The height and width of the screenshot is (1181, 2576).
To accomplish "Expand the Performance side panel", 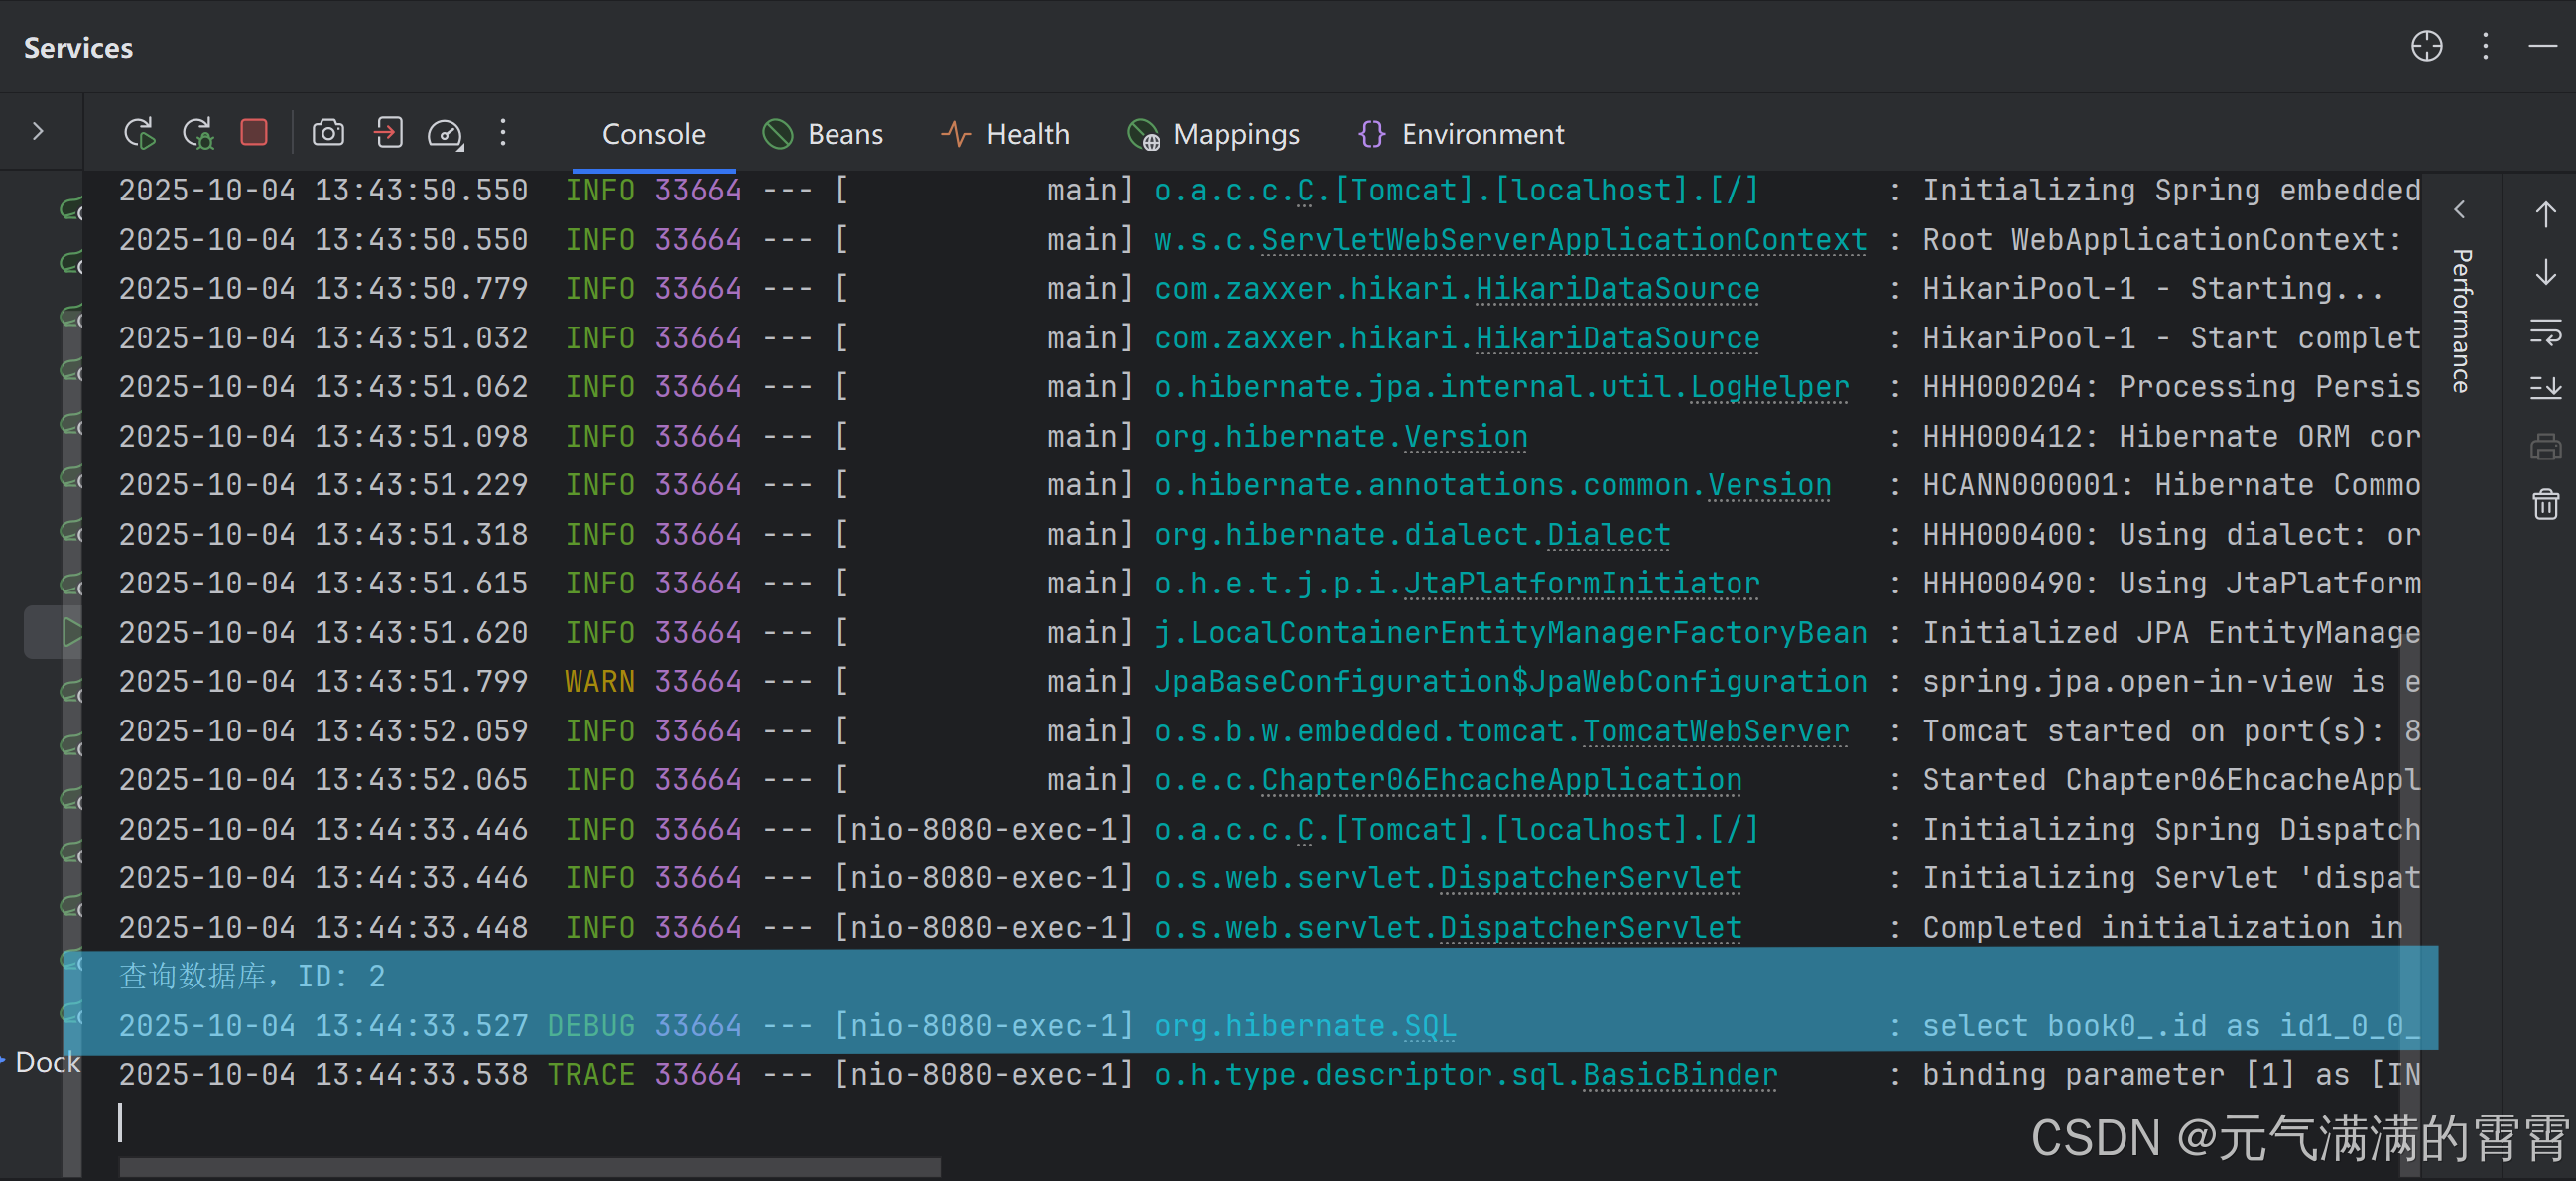I will [x=2460, y=211].
